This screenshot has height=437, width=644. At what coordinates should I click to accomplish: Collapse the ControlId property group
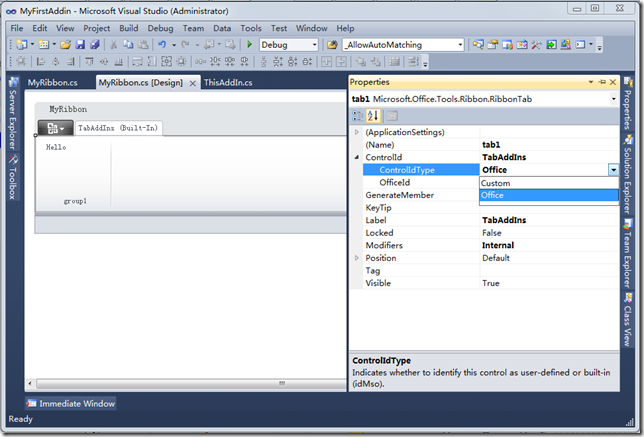coord(356,157)
